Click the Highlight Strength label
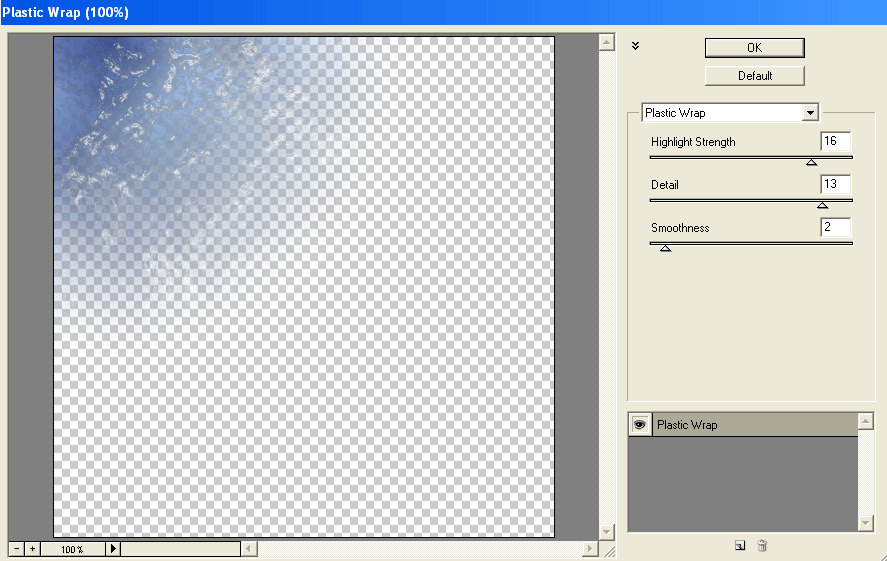 [693, 142]
